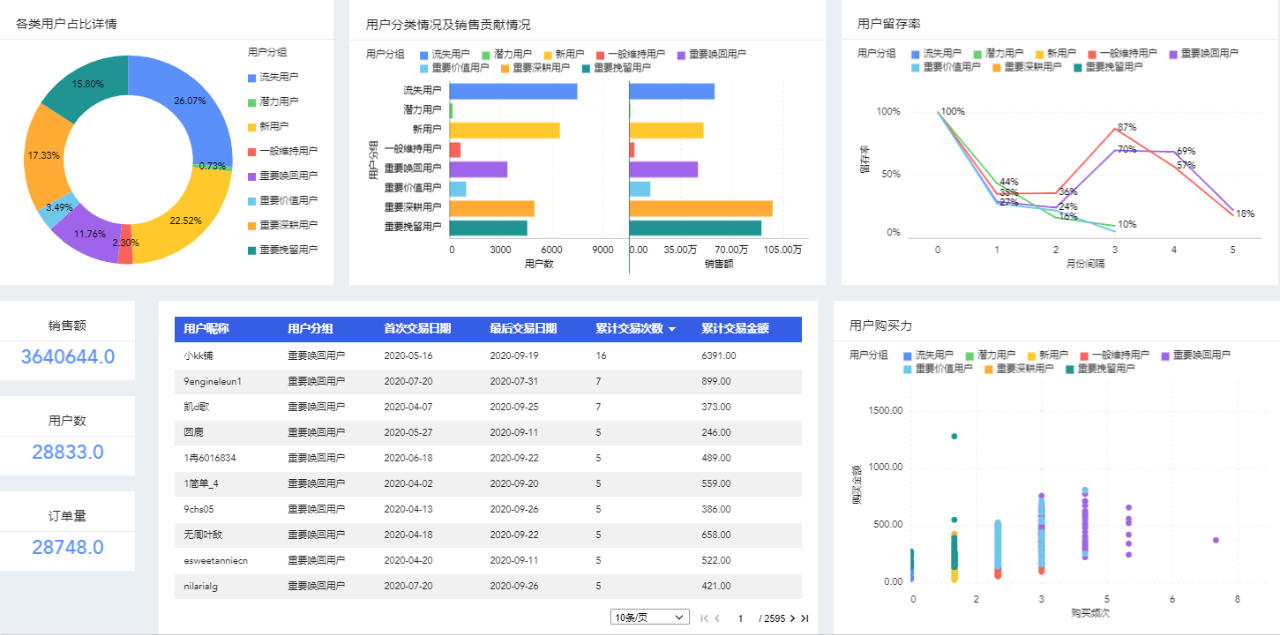Go to the next page of the table
Viewport: 1280px width, 635px height.
793,618
